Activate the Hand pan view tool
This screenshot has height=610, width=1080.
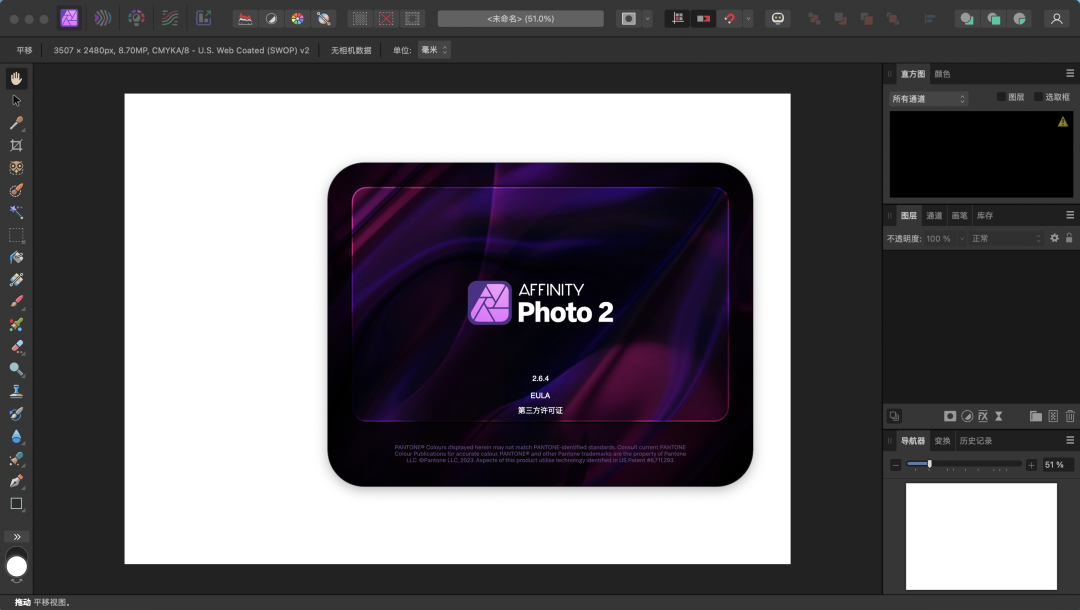16,78
